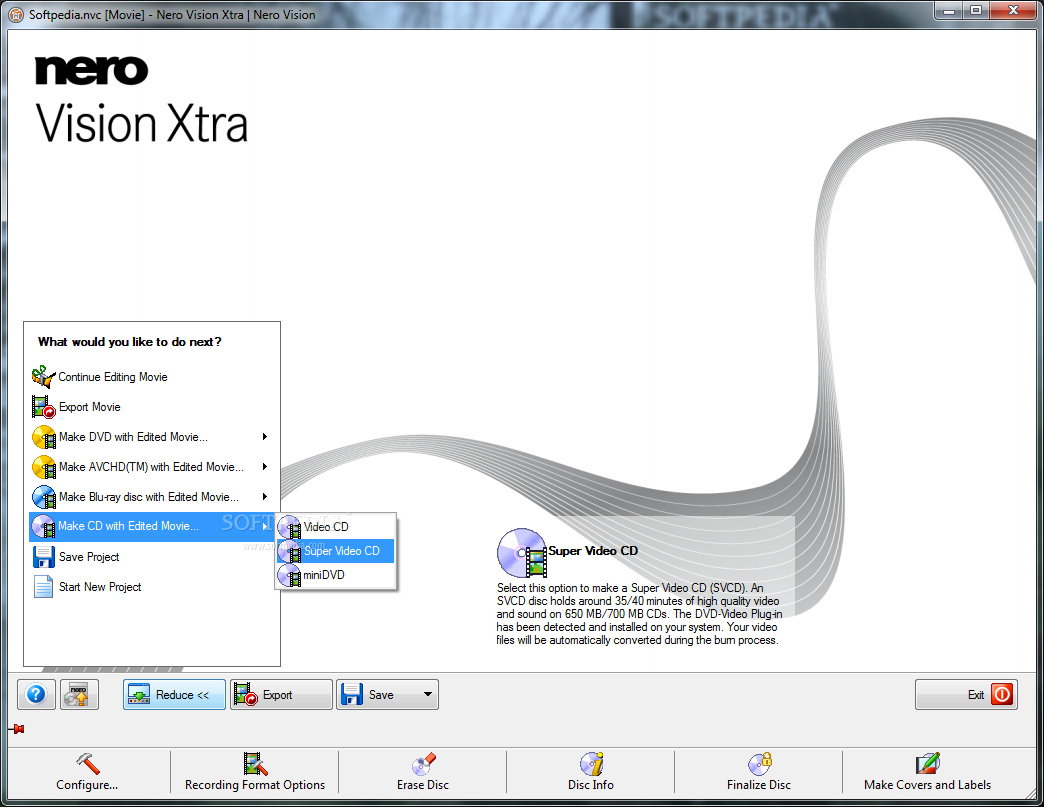Expand Make DVD with Edited Movie submenu arrow
1044x807 pixels.
coord(265,437)
